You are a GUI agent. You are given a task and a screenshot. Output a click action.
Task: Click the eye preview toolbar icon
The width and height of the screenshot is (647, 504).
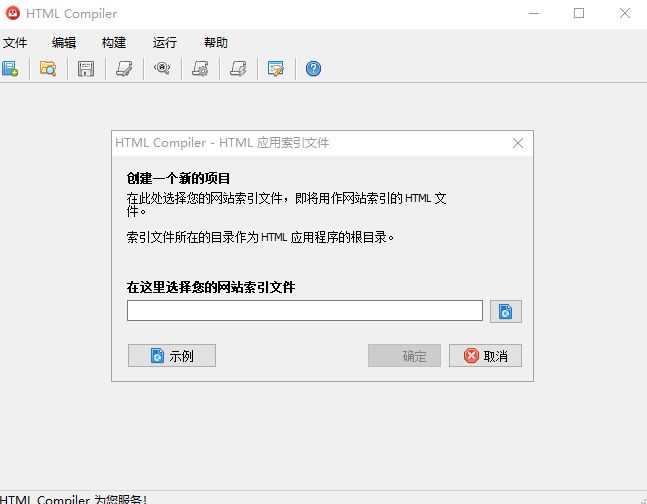(161, 69)
